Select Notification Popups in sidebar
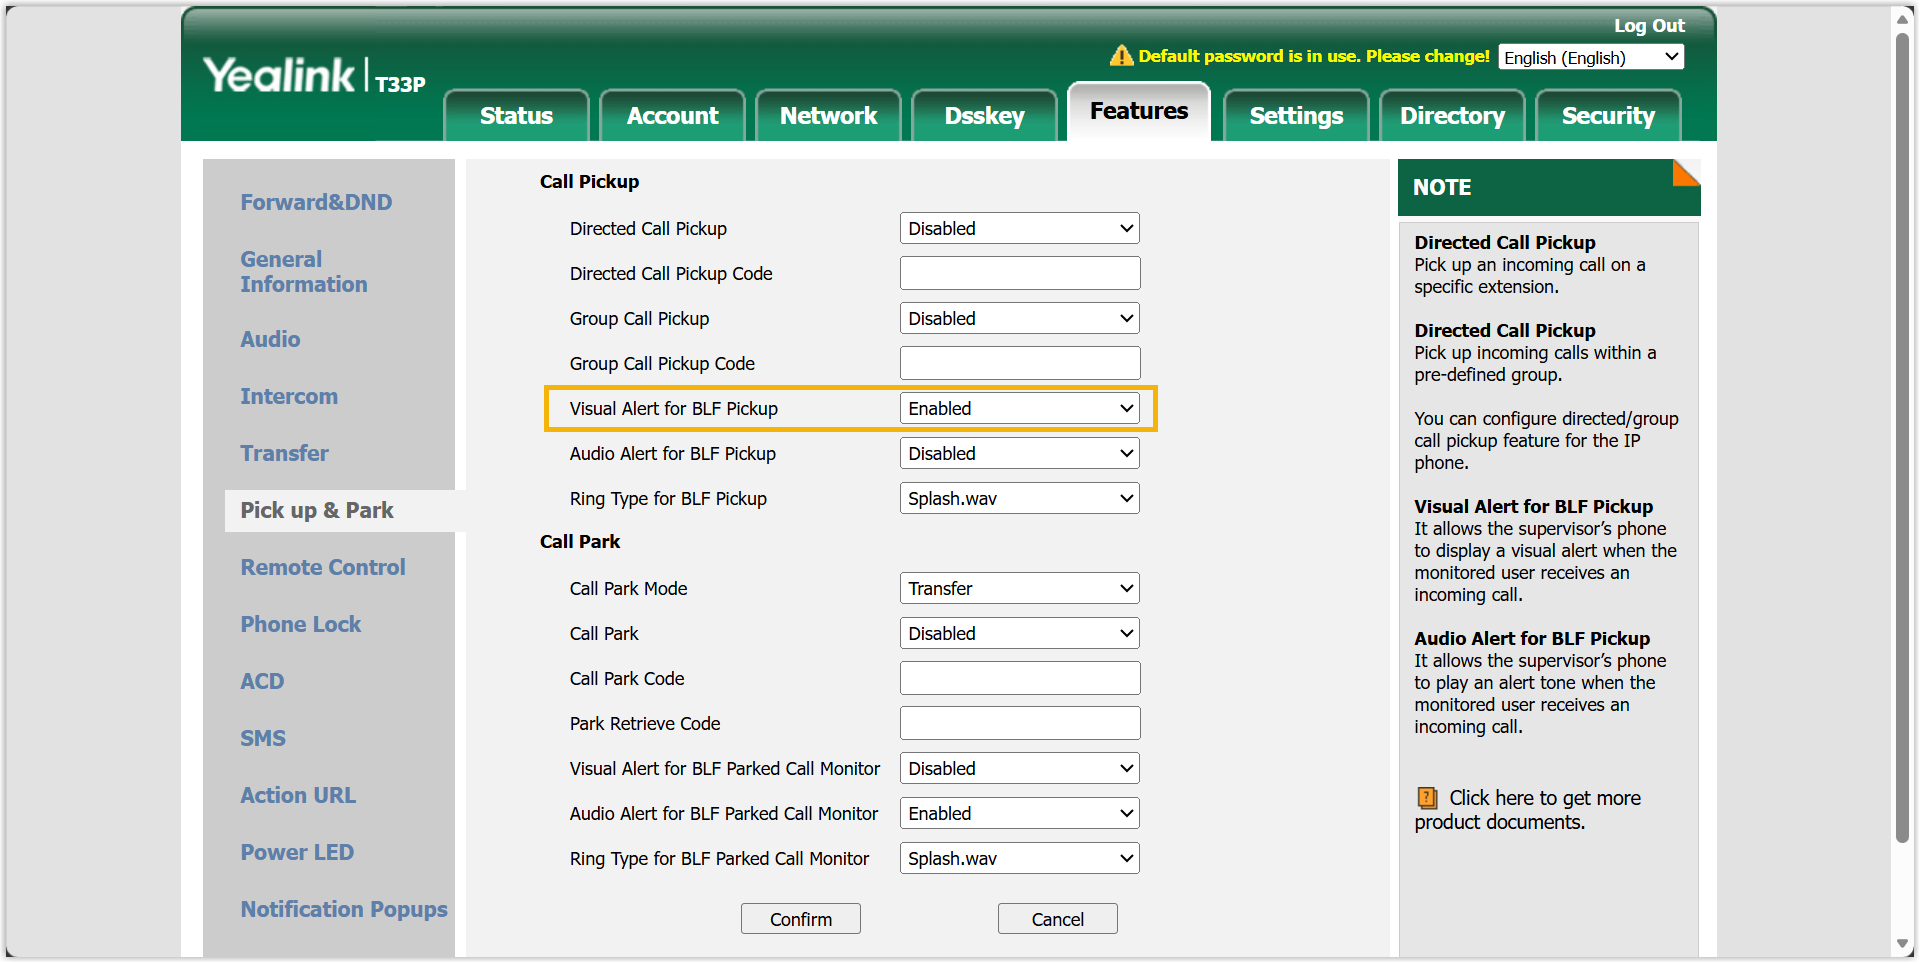1920x963 pixels. coord(344,909)
